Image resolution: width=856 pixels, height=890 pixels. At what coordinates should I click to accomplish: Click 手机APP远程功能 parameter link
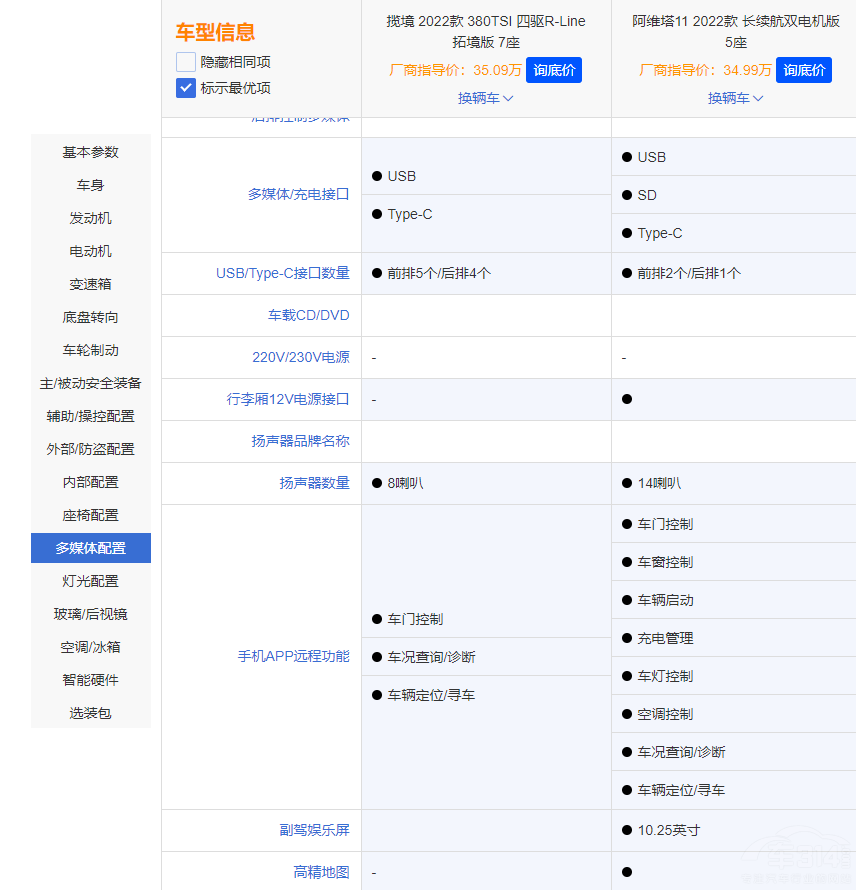(x=293, y=657)
